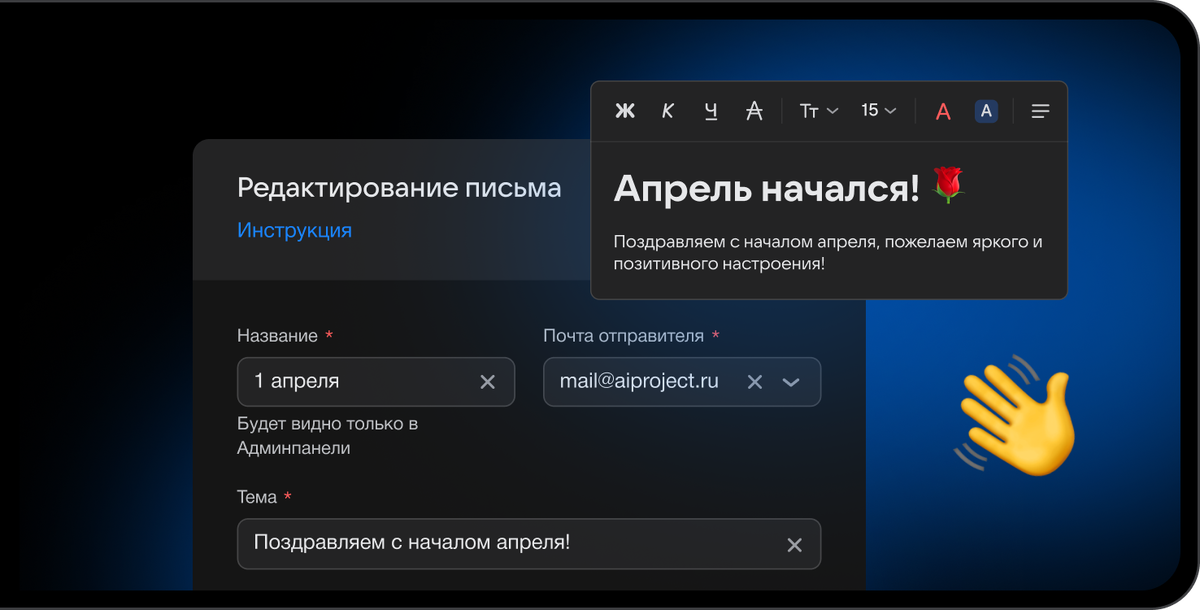
Task: Clear the Тема field with the X
Action: [x=795, y=544]
